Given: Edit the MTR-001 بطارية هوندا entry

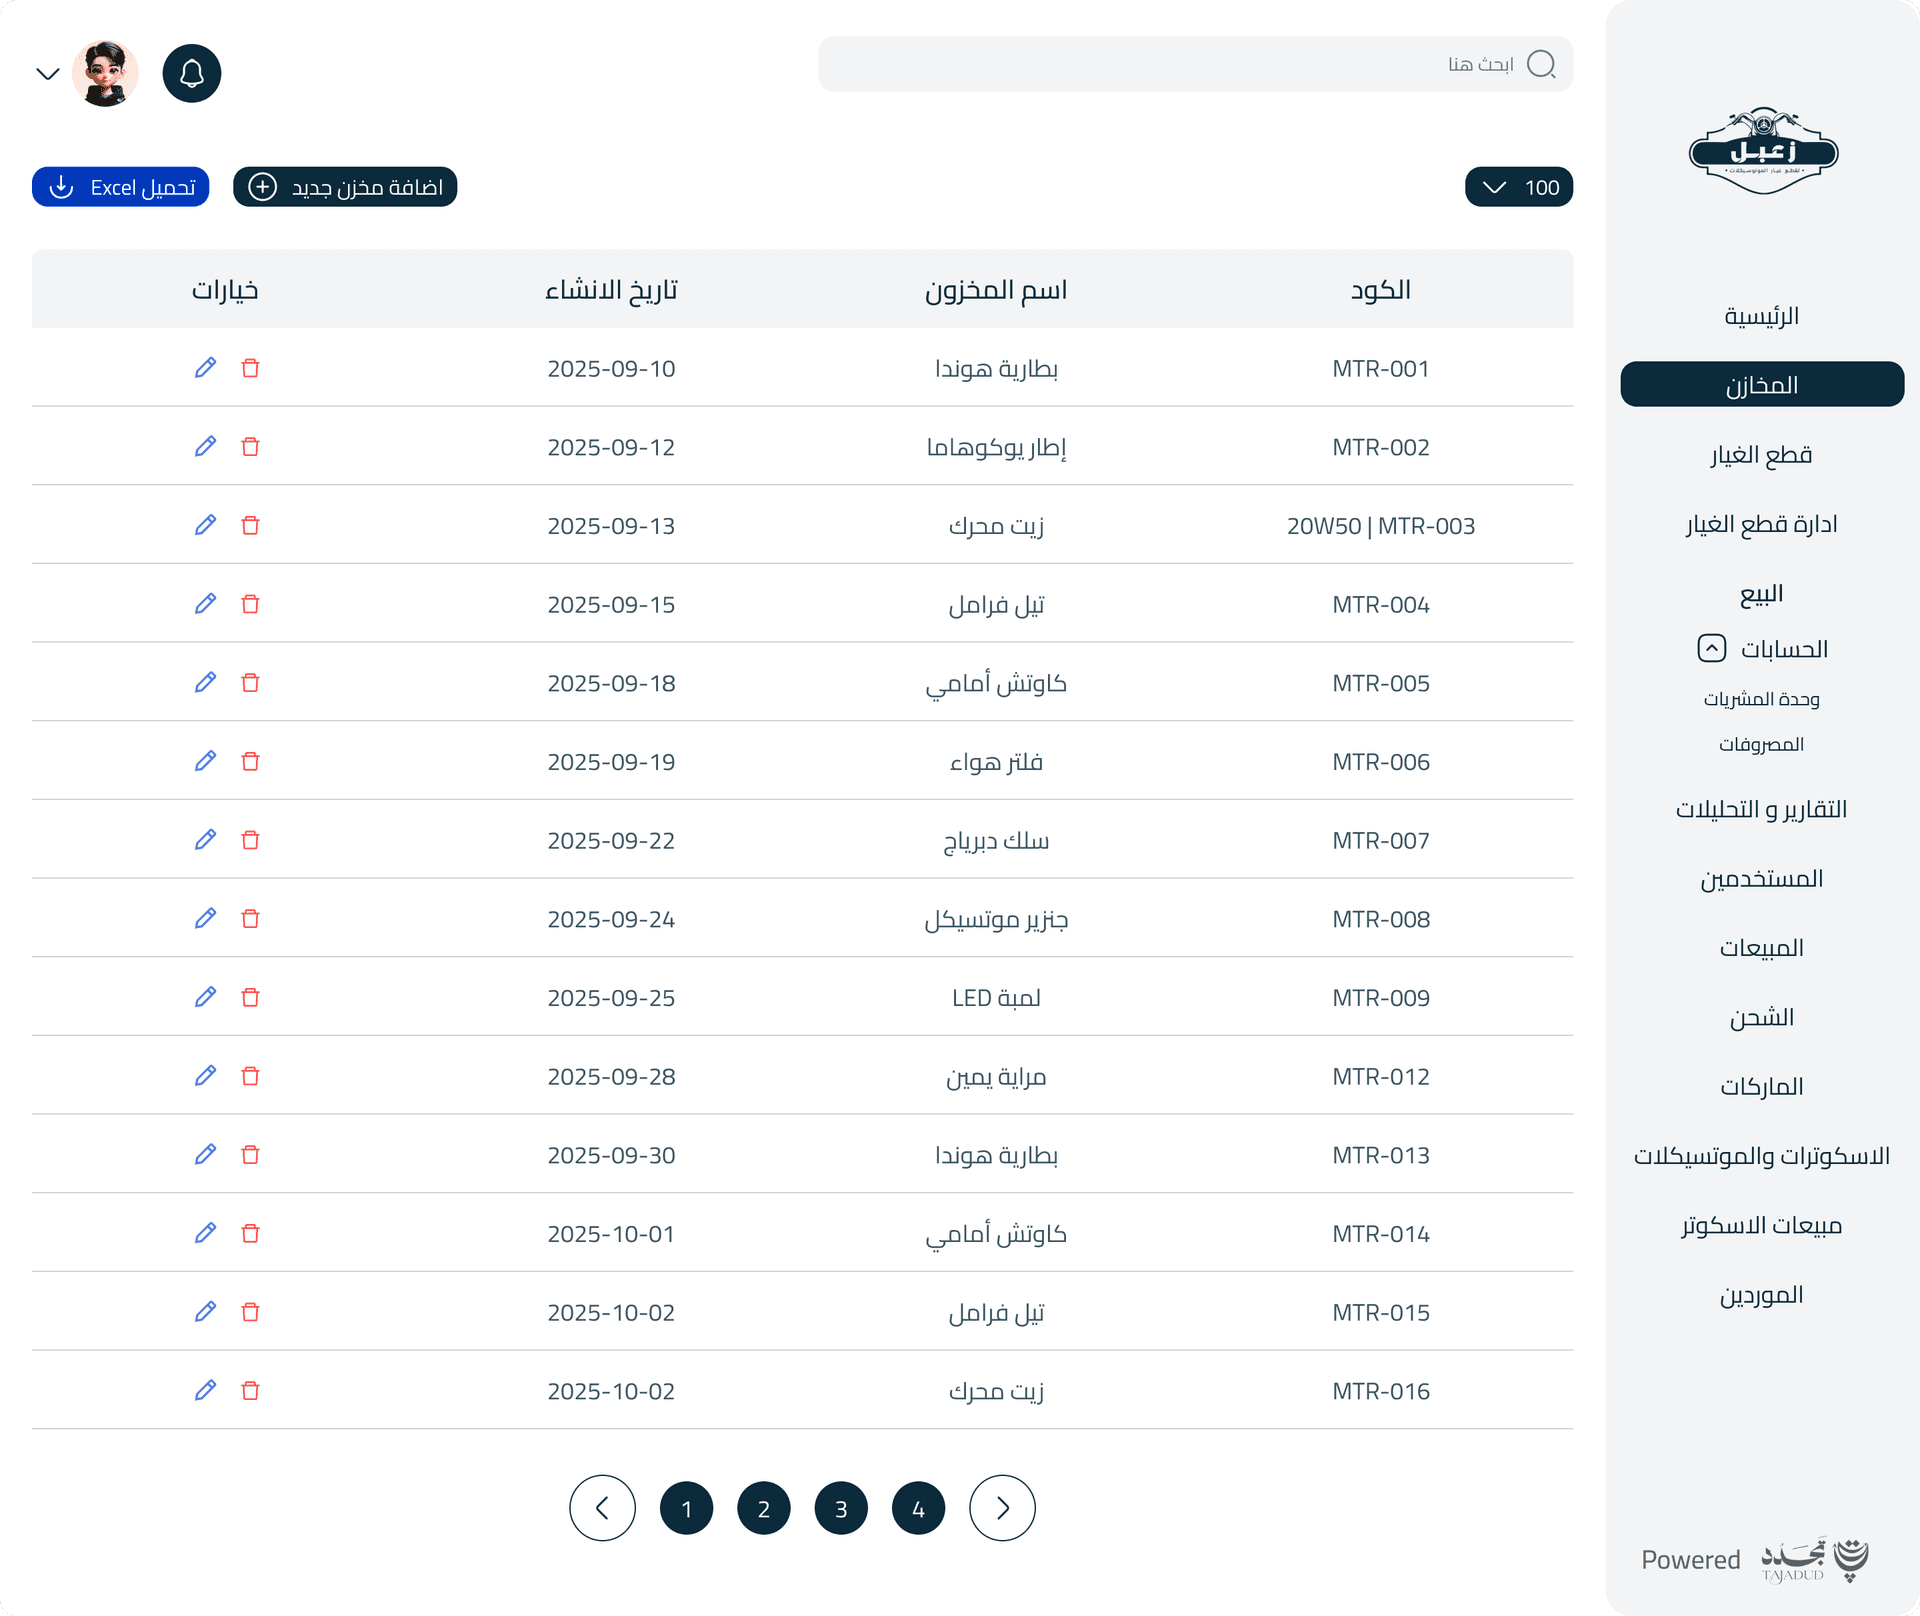Looking at the screenshot, I should pos(205,368).
